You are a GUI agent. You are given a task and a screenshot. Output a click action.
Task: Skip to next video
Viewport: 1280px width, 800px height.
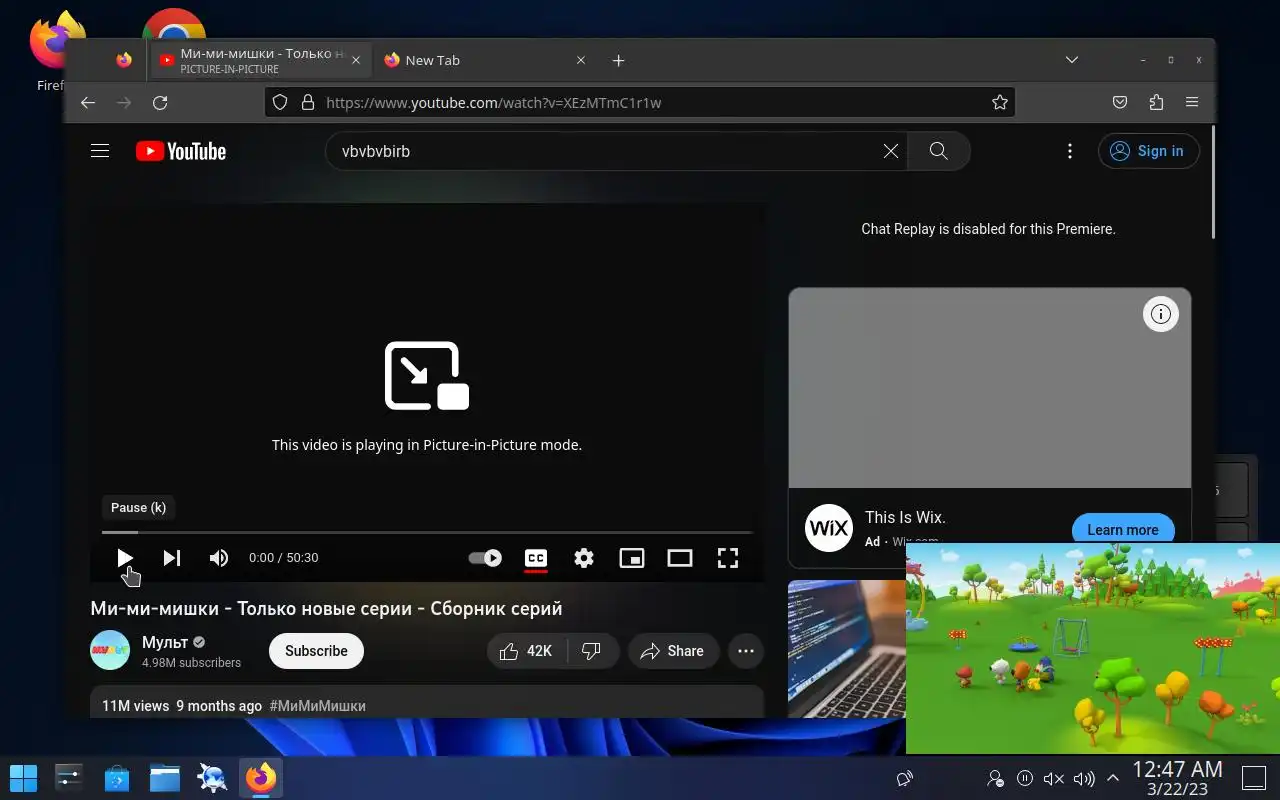(172, 558)
